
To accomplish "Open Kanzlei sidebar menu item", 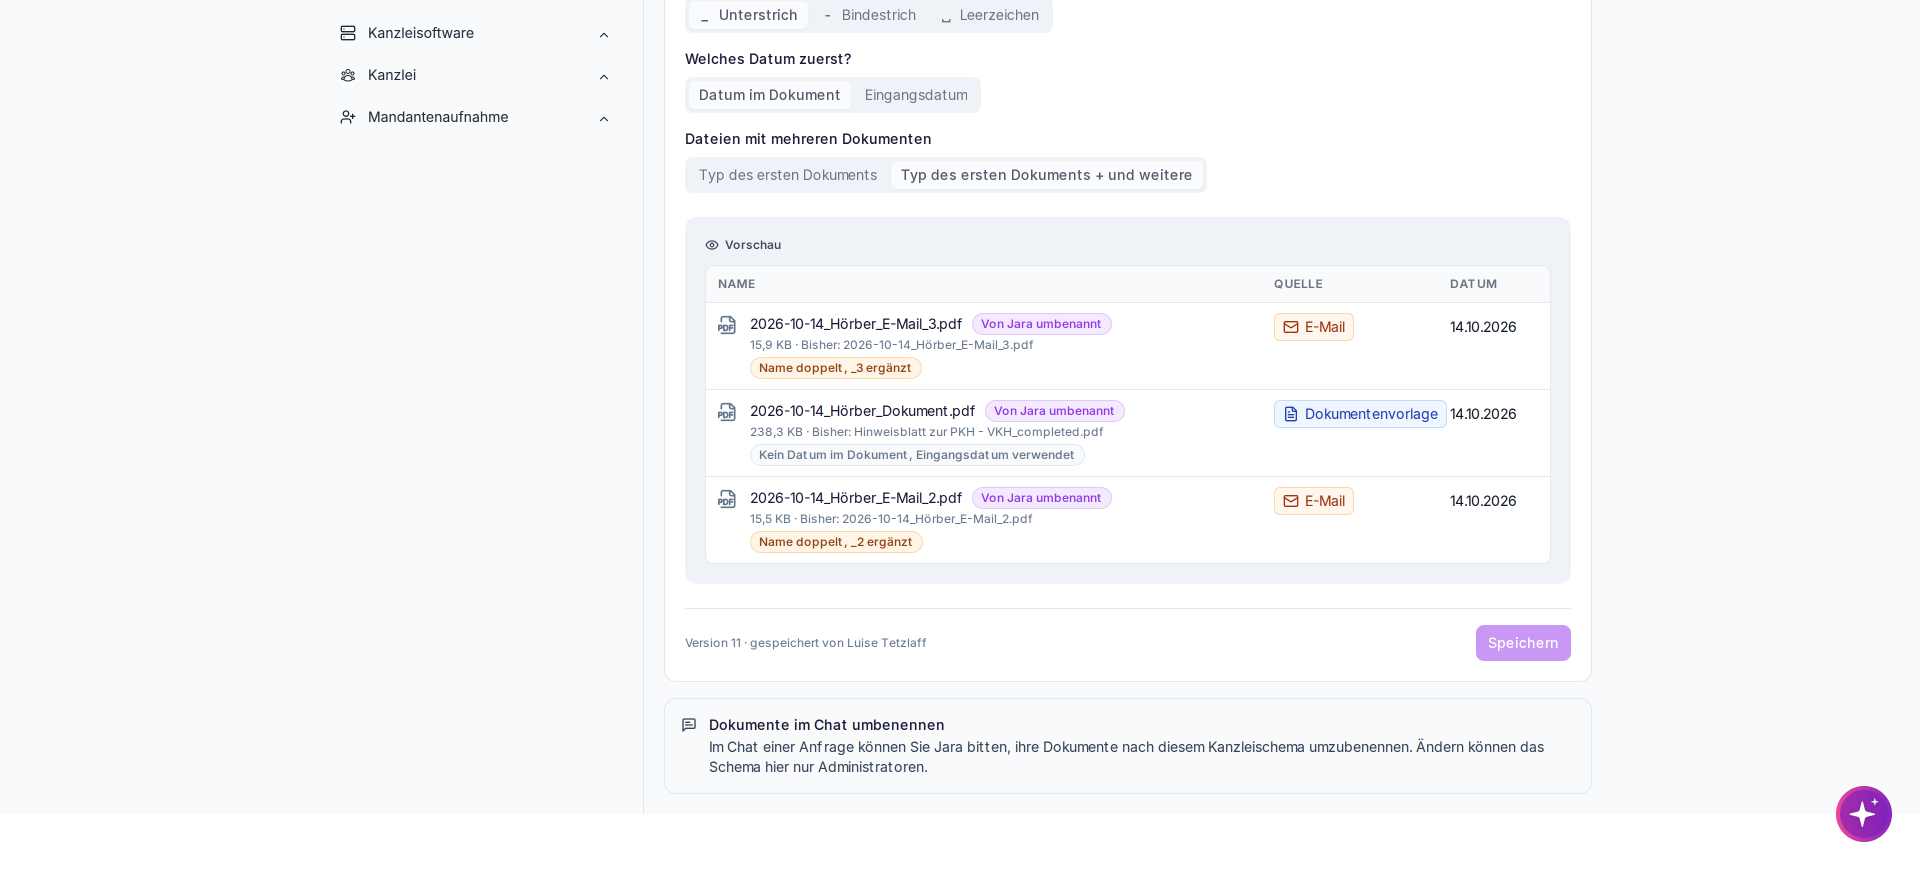I will (476, 75).
